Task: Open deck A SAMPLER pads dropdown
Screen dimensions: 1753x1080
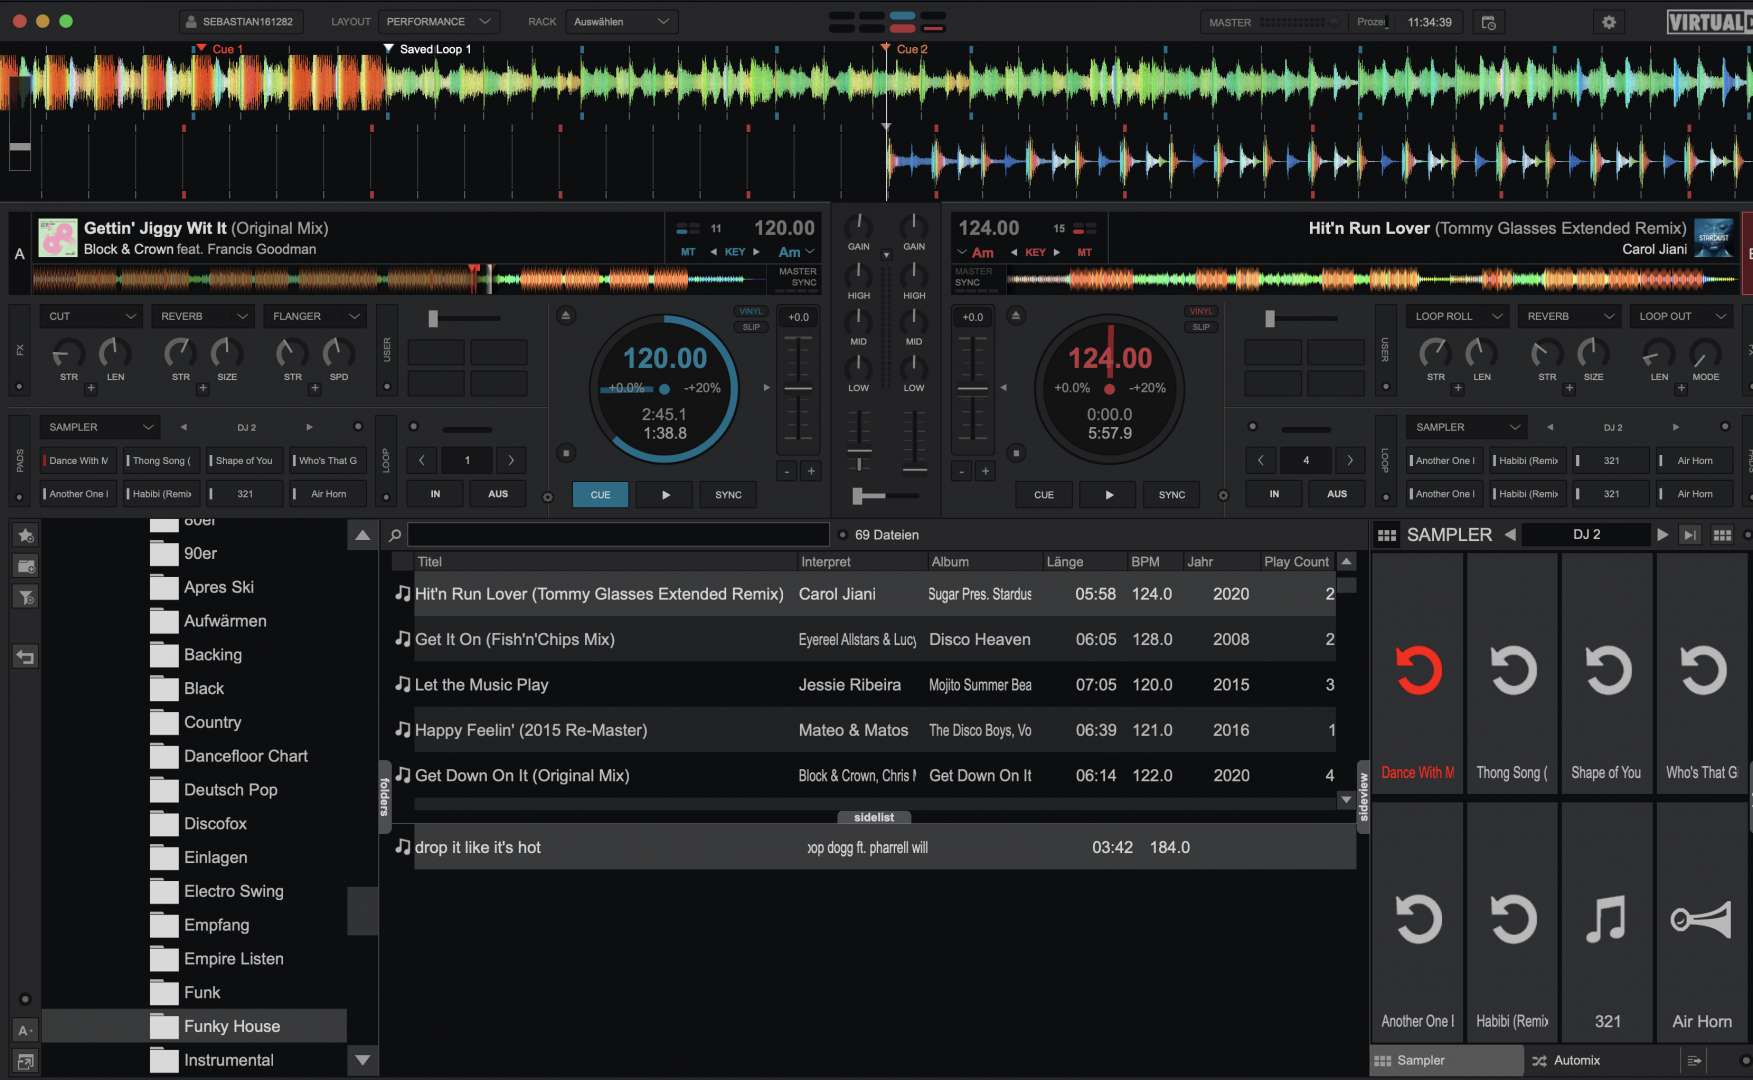Action: [x=100, y=427]
